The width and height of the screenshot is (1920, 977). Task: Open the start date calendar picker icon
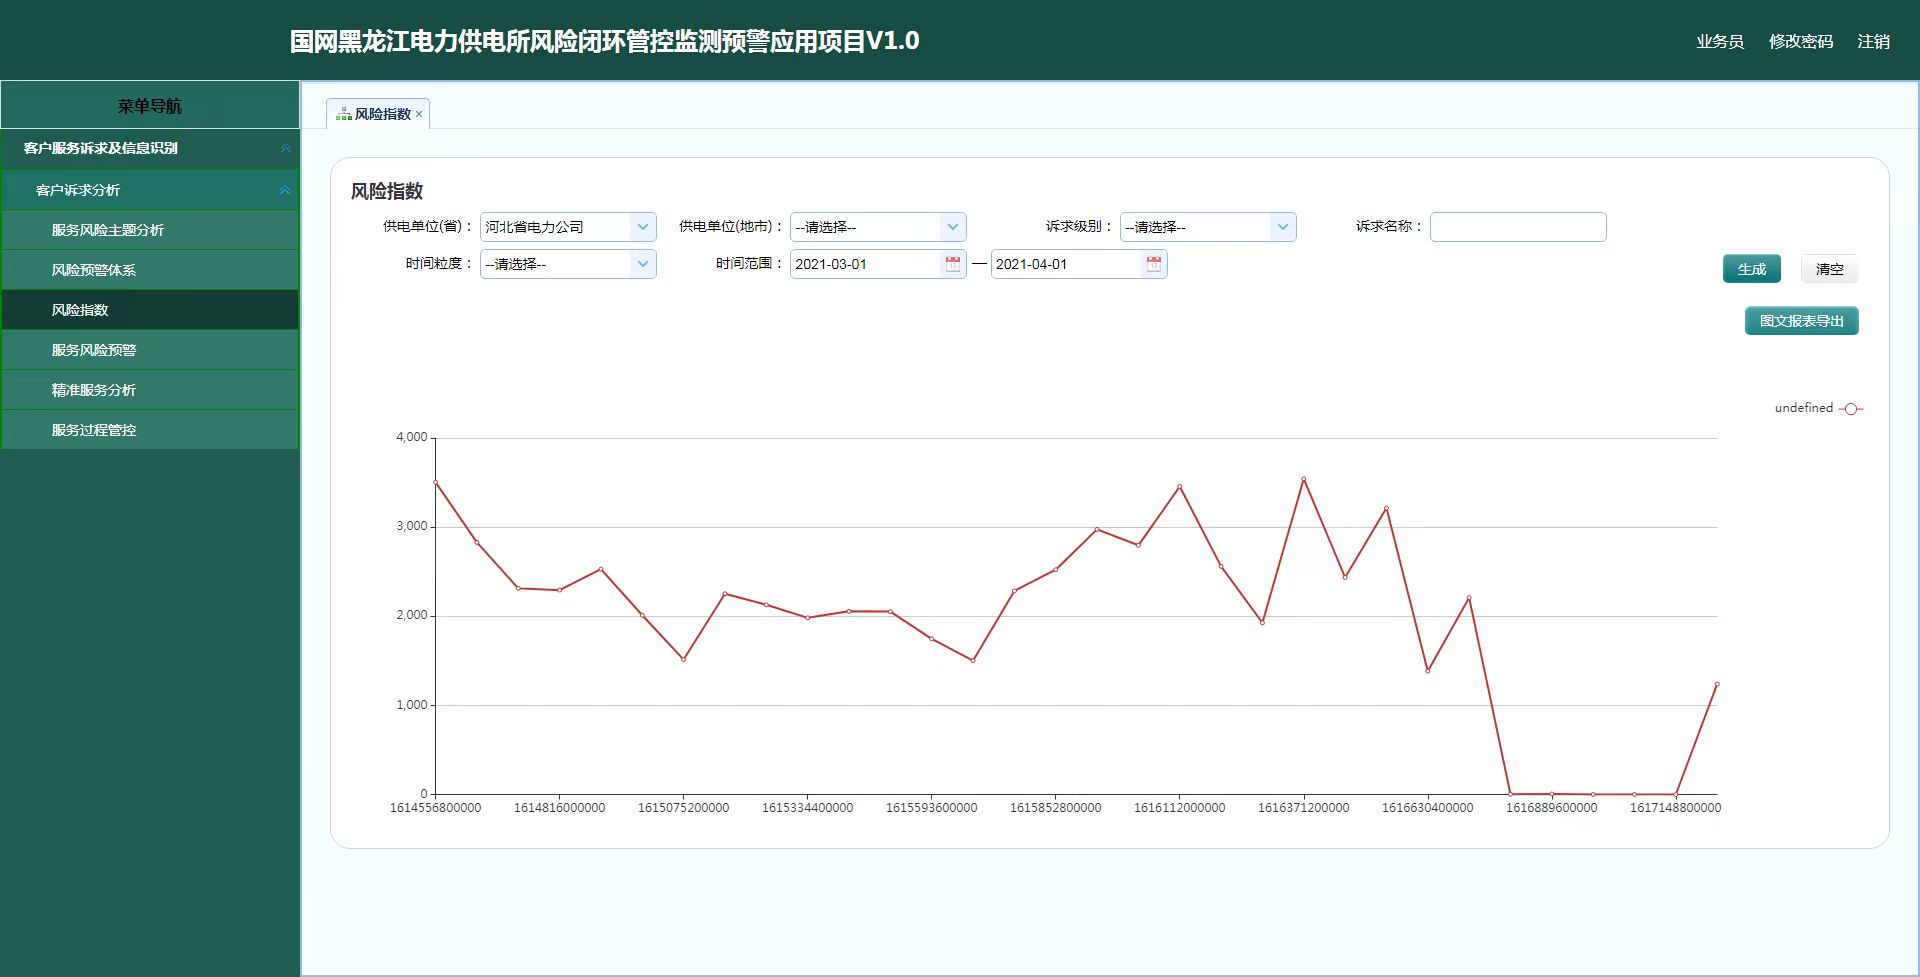tap(953, 264)
